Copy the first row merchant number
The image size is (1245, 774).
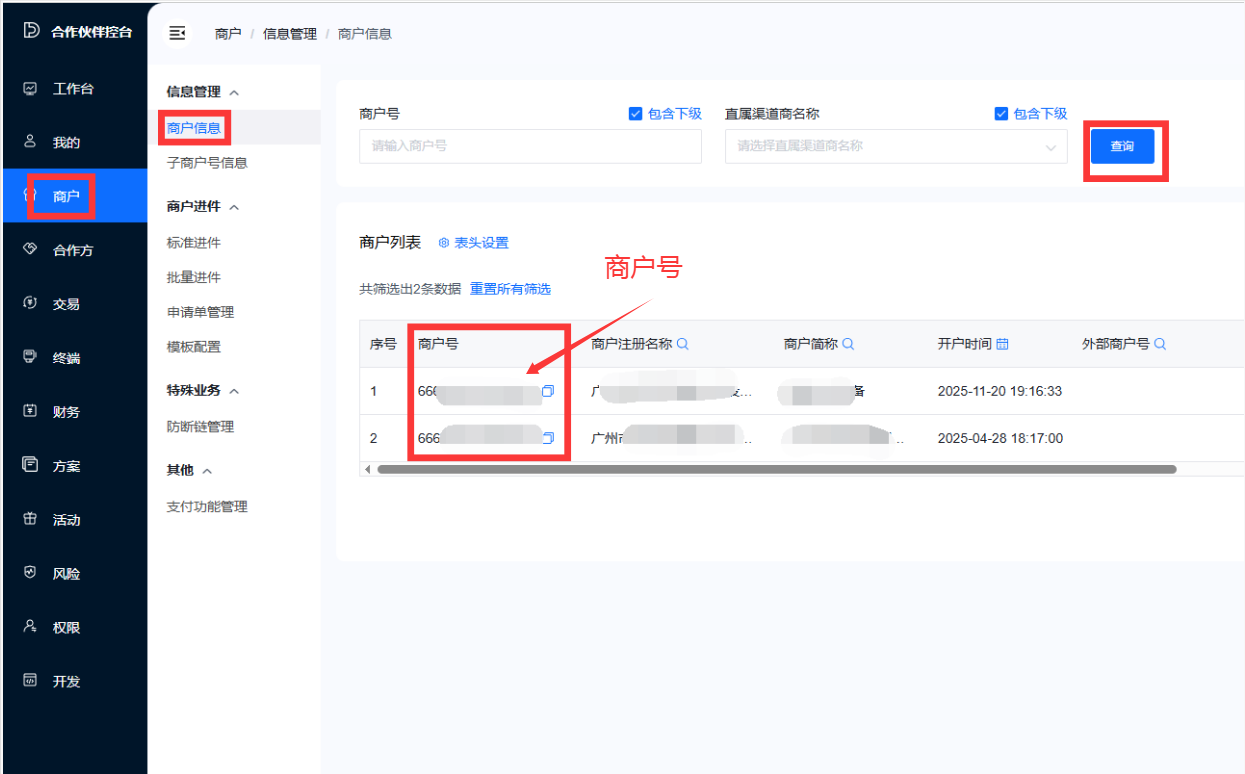[547, 391]
